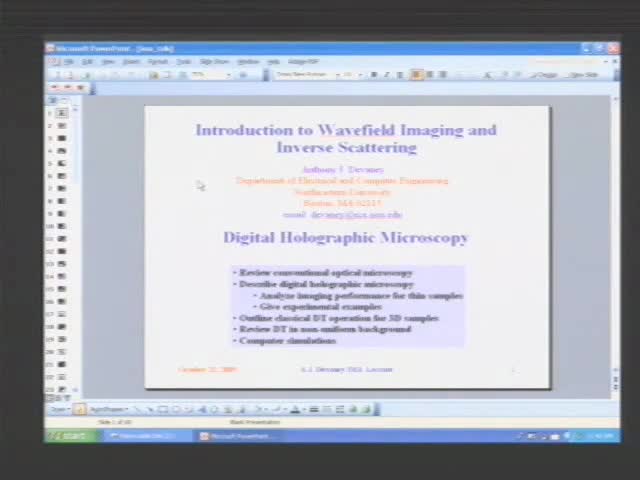
Task: Toggle align right in formatting toolbar
Action: [443, 75]
